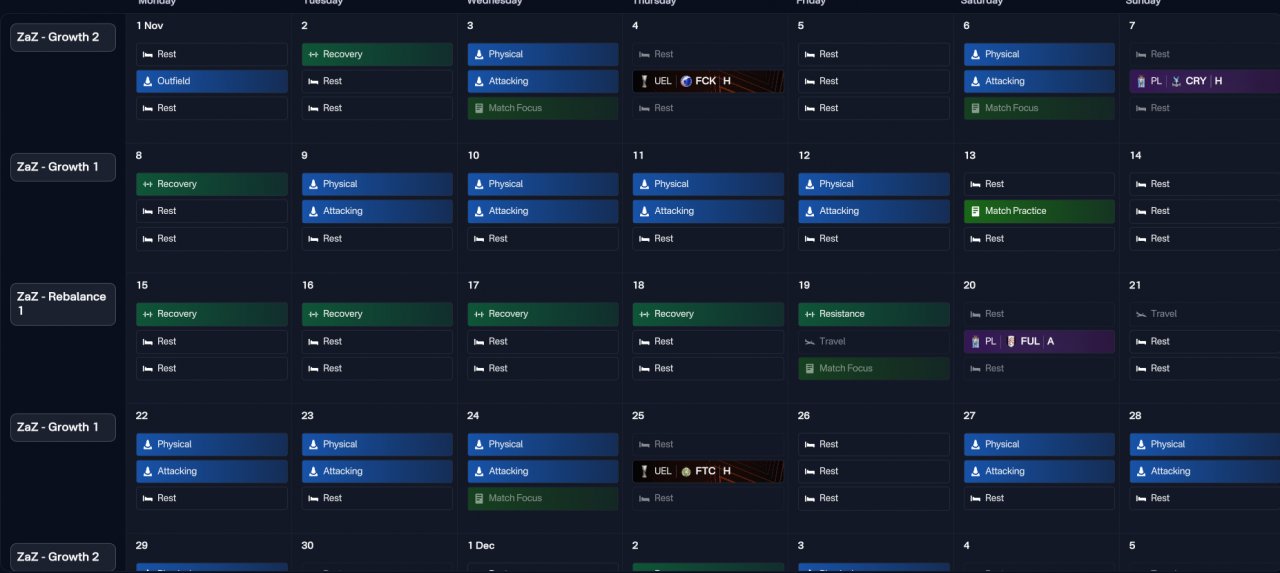Click the Recovery icon on 16 Nov

pos(313,314)
